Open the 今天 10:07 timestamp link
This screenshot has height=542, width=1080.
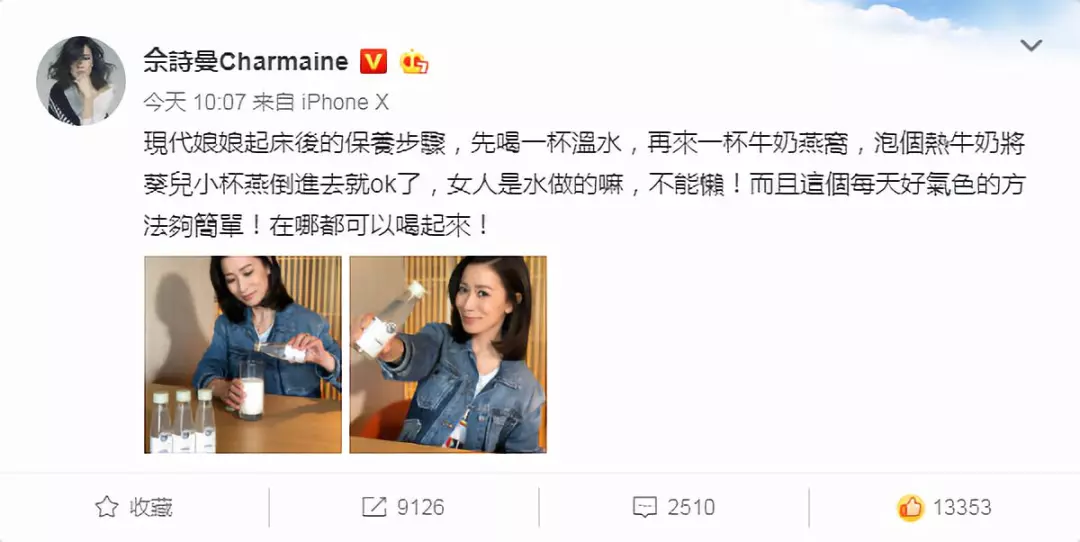pos(194,102)
